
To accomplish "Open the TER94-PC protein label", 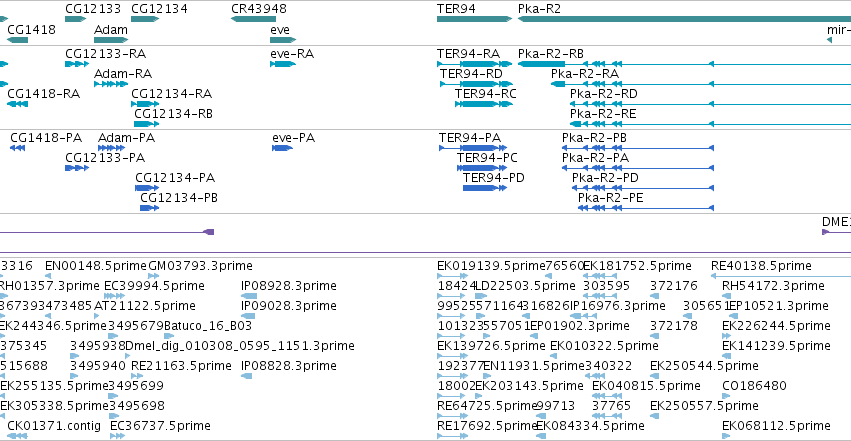I will (487, 158).
